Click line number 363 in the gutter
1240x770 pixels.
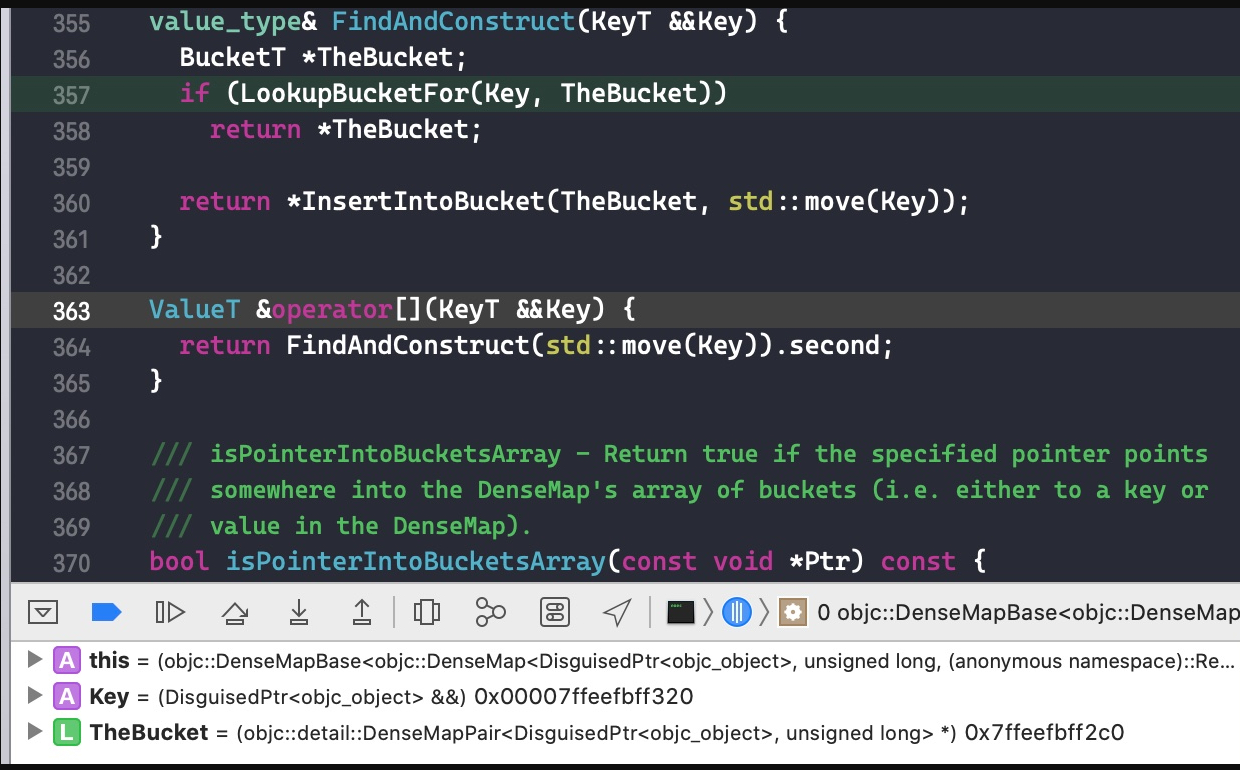(70, 311)
